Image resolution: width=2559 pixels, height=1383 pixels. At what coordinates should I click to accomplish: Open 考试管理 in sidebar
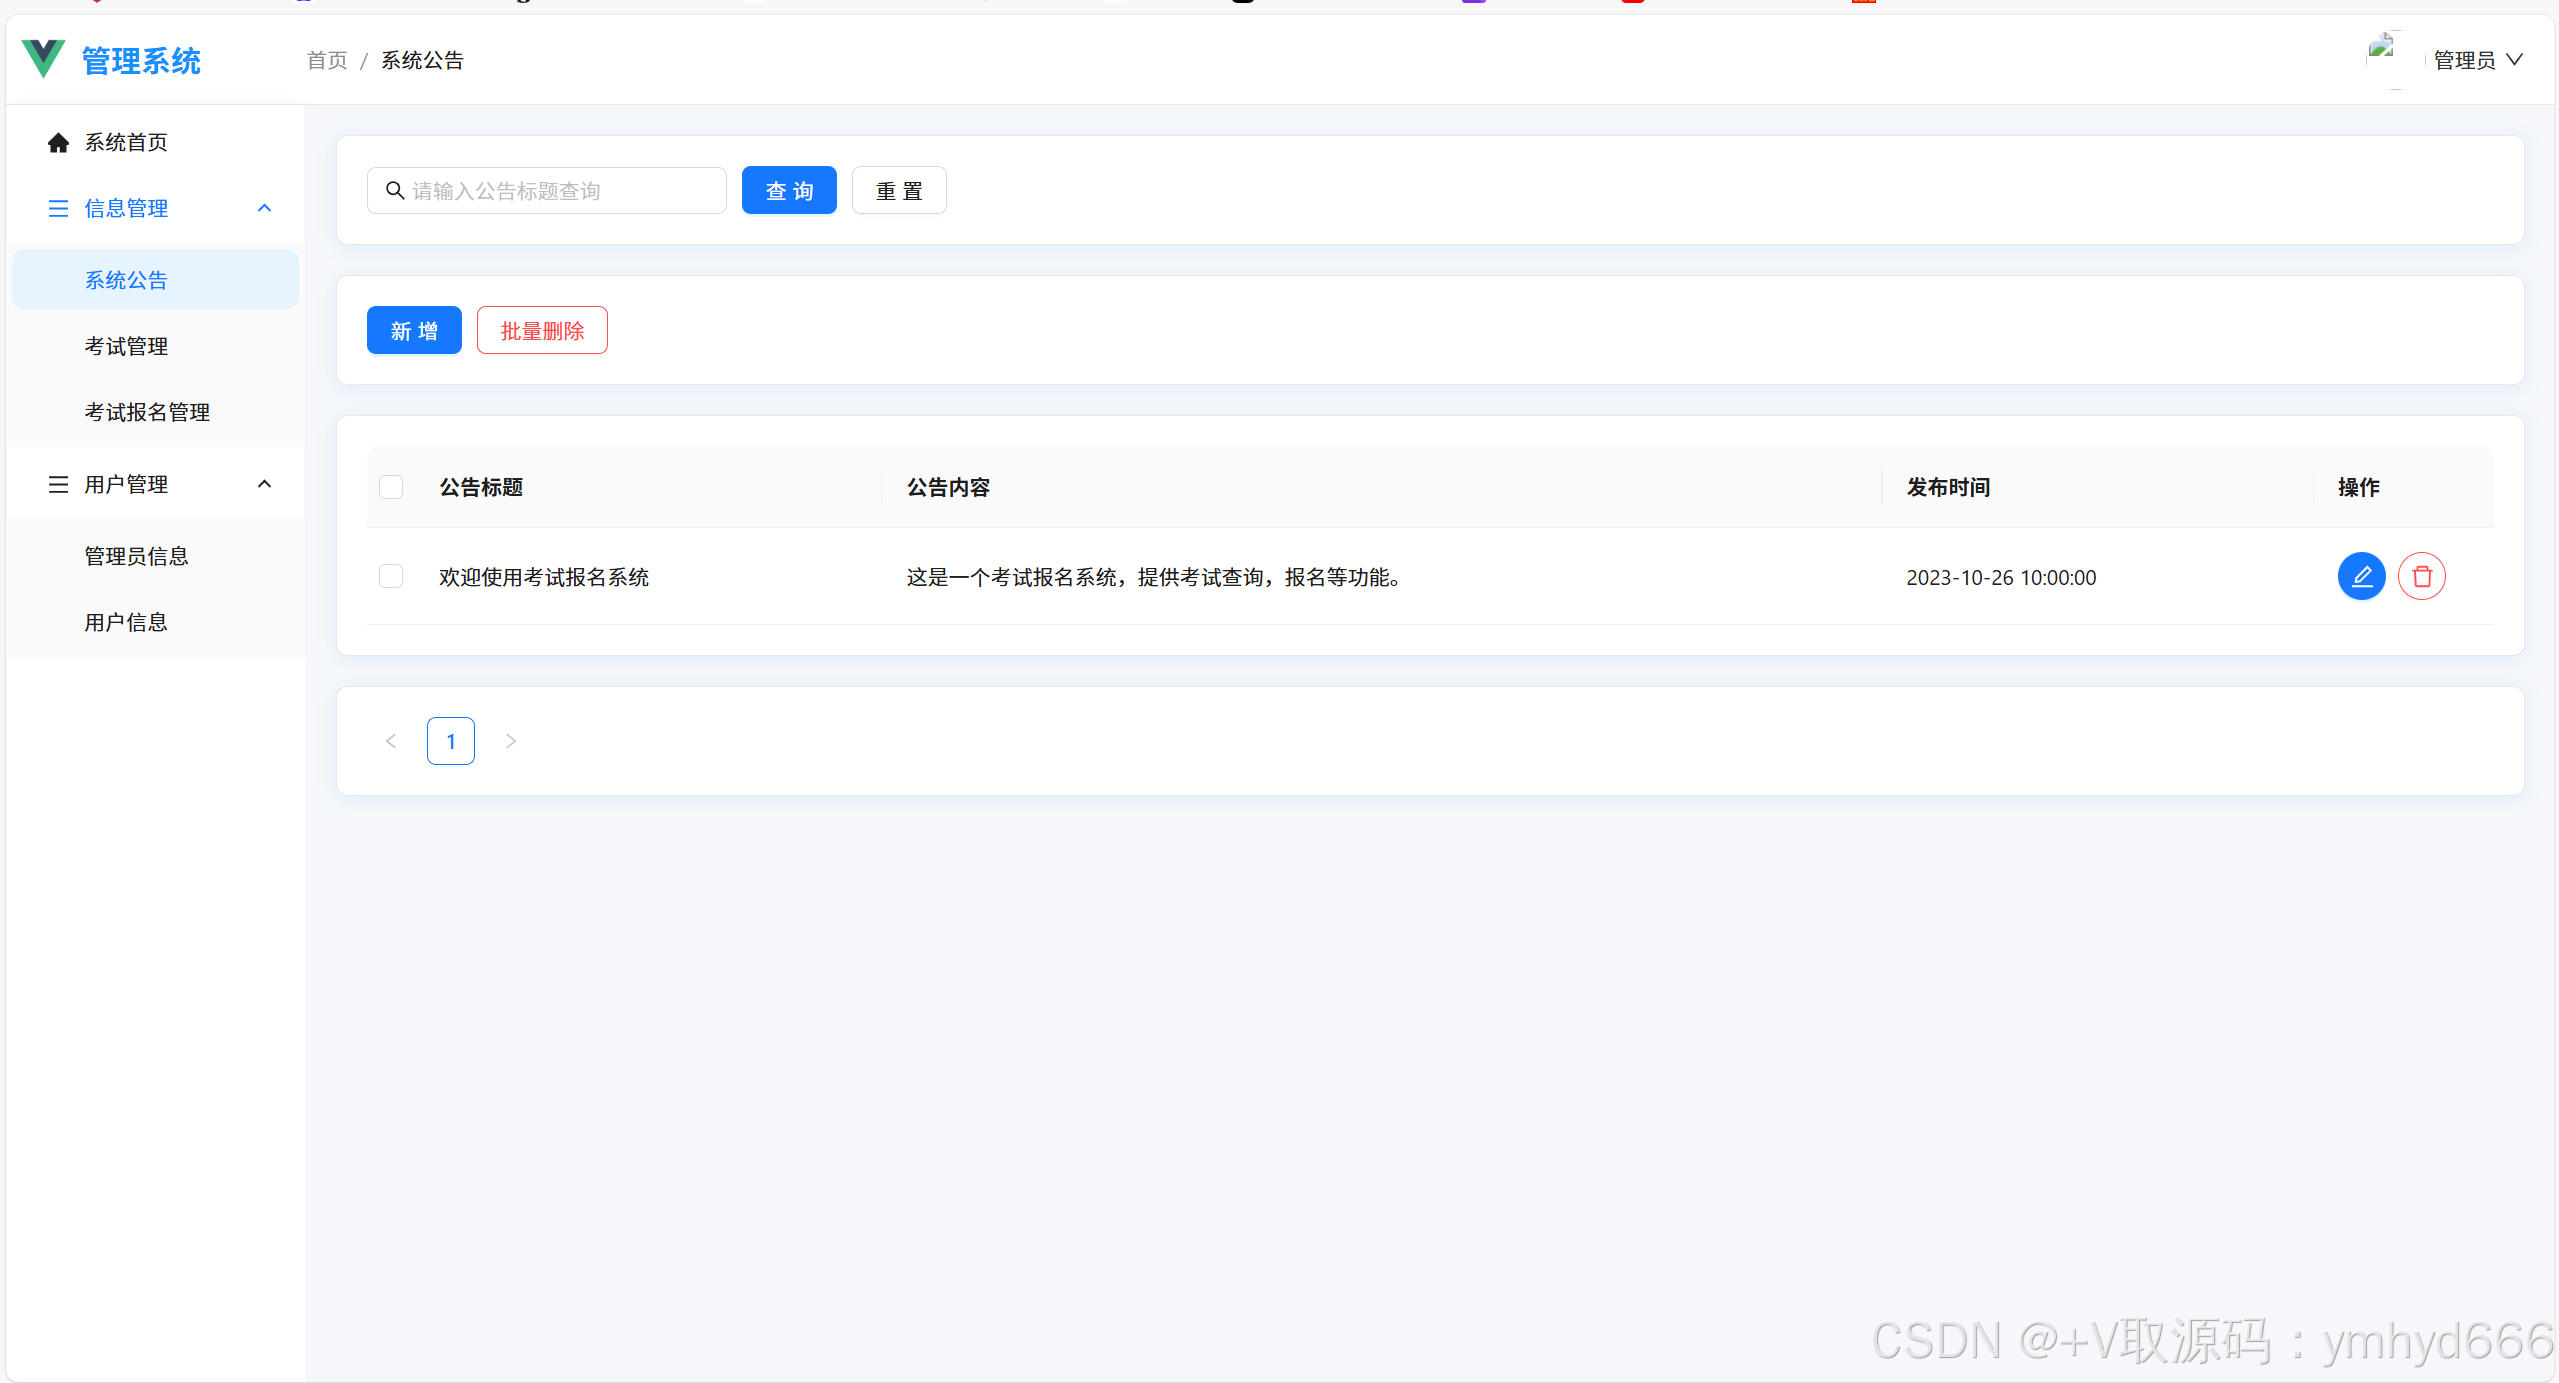click(x=126, y=346)
